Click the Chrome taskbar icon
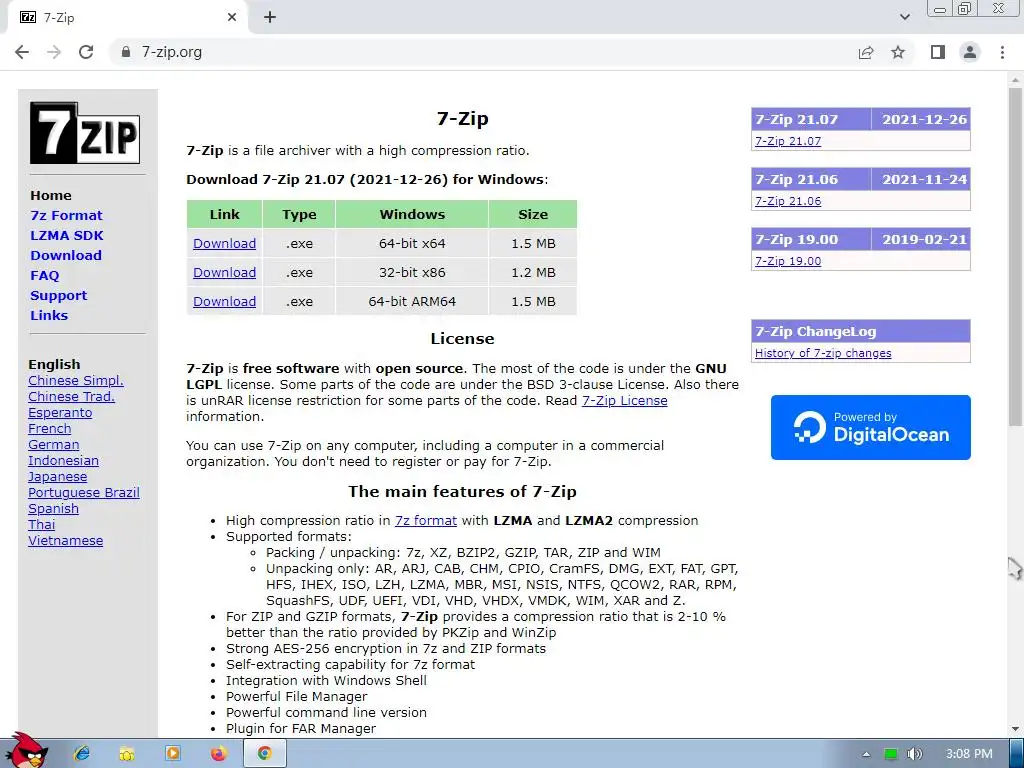 click(264, 753)
